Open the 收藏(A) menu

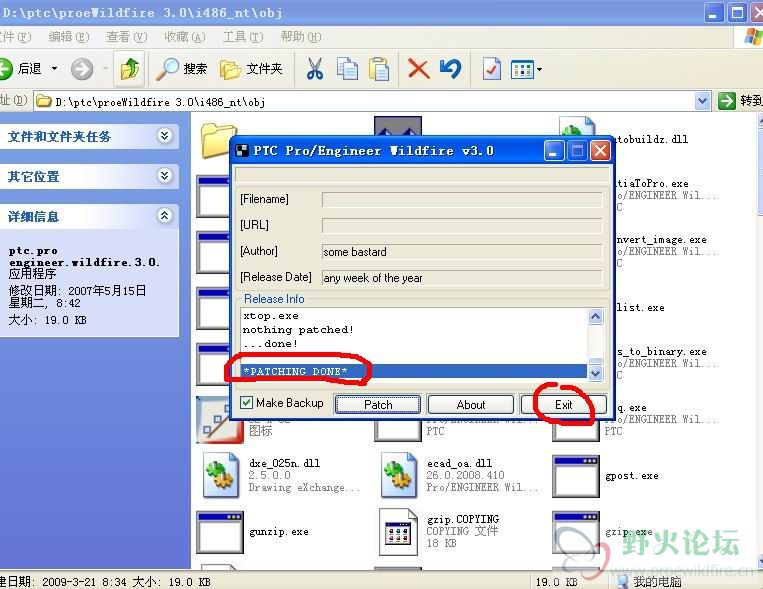pyautogui.click(x=184, y=37)
